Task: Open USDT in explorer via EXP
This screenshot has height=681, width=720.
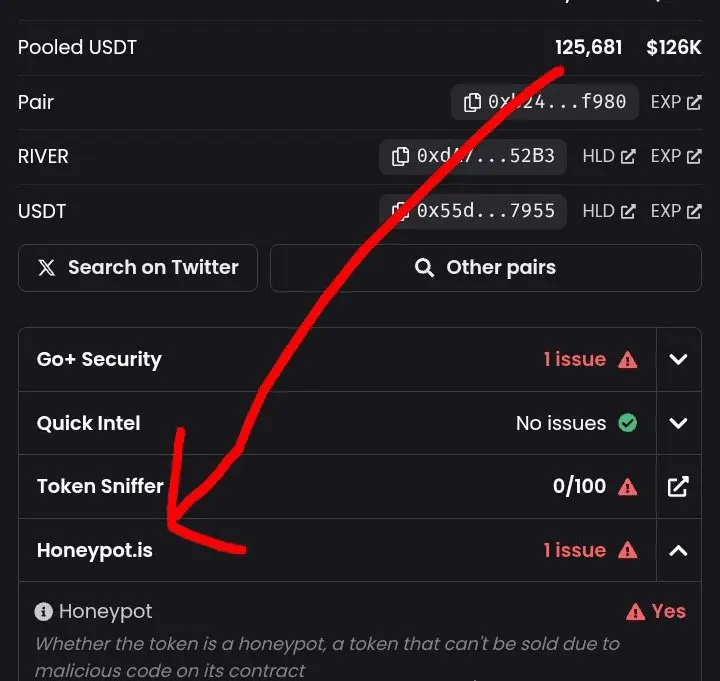Action: 676,211
